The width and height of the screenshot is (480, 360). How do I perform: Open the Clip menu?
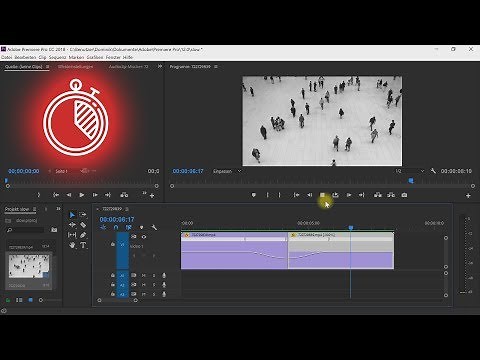[x=42, y=57]
